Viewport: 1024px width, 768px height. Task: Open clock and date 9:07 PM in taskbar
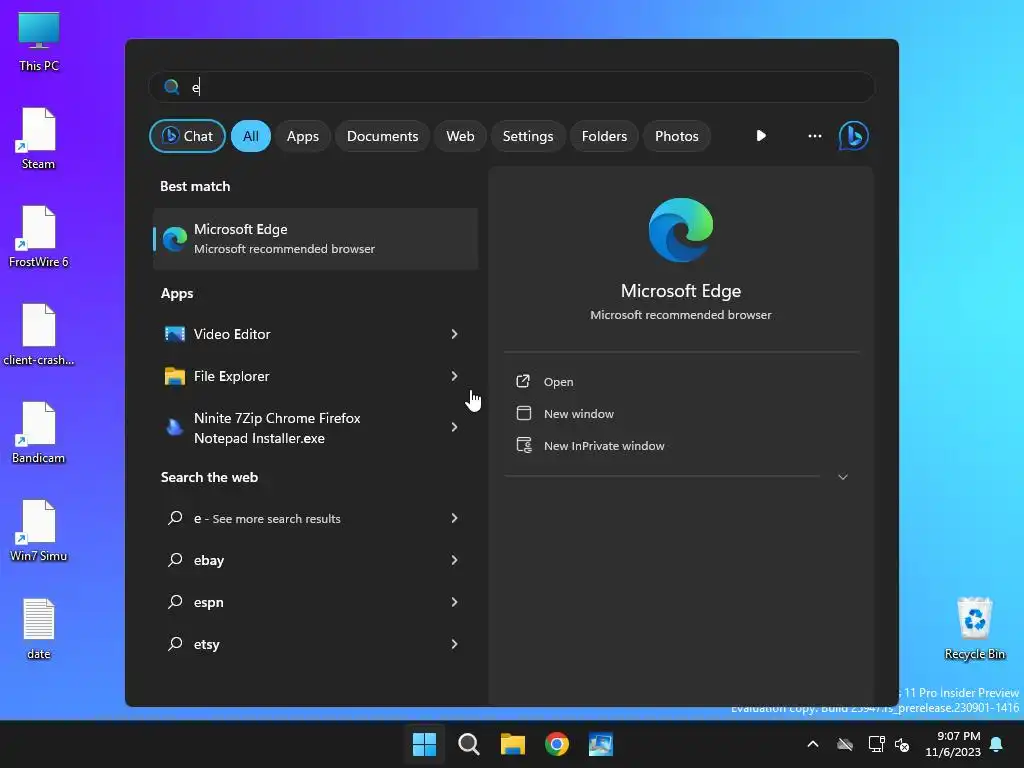[x=952, y=744]
